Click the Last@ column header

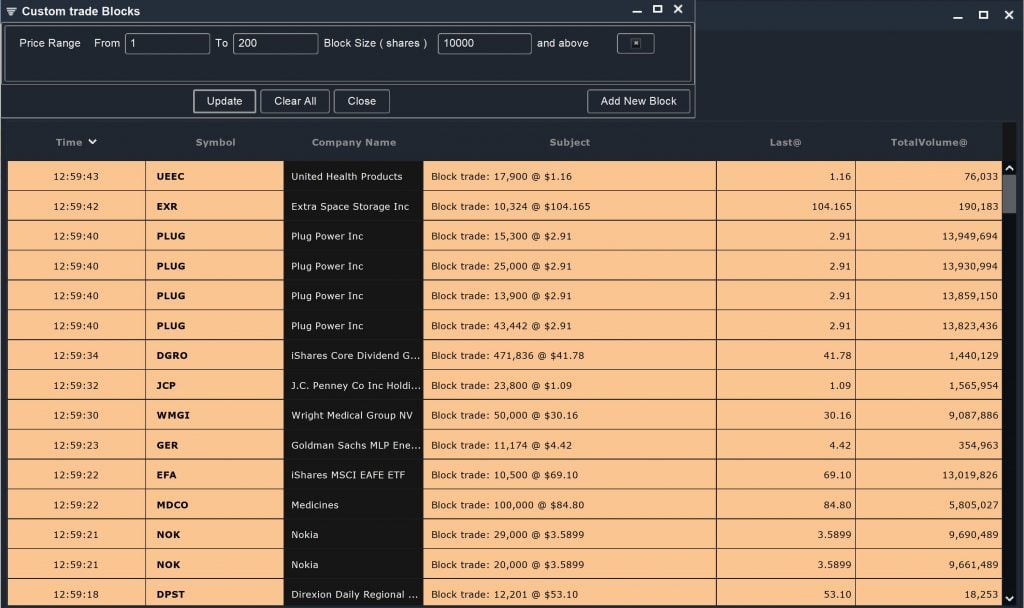point(785,142)
